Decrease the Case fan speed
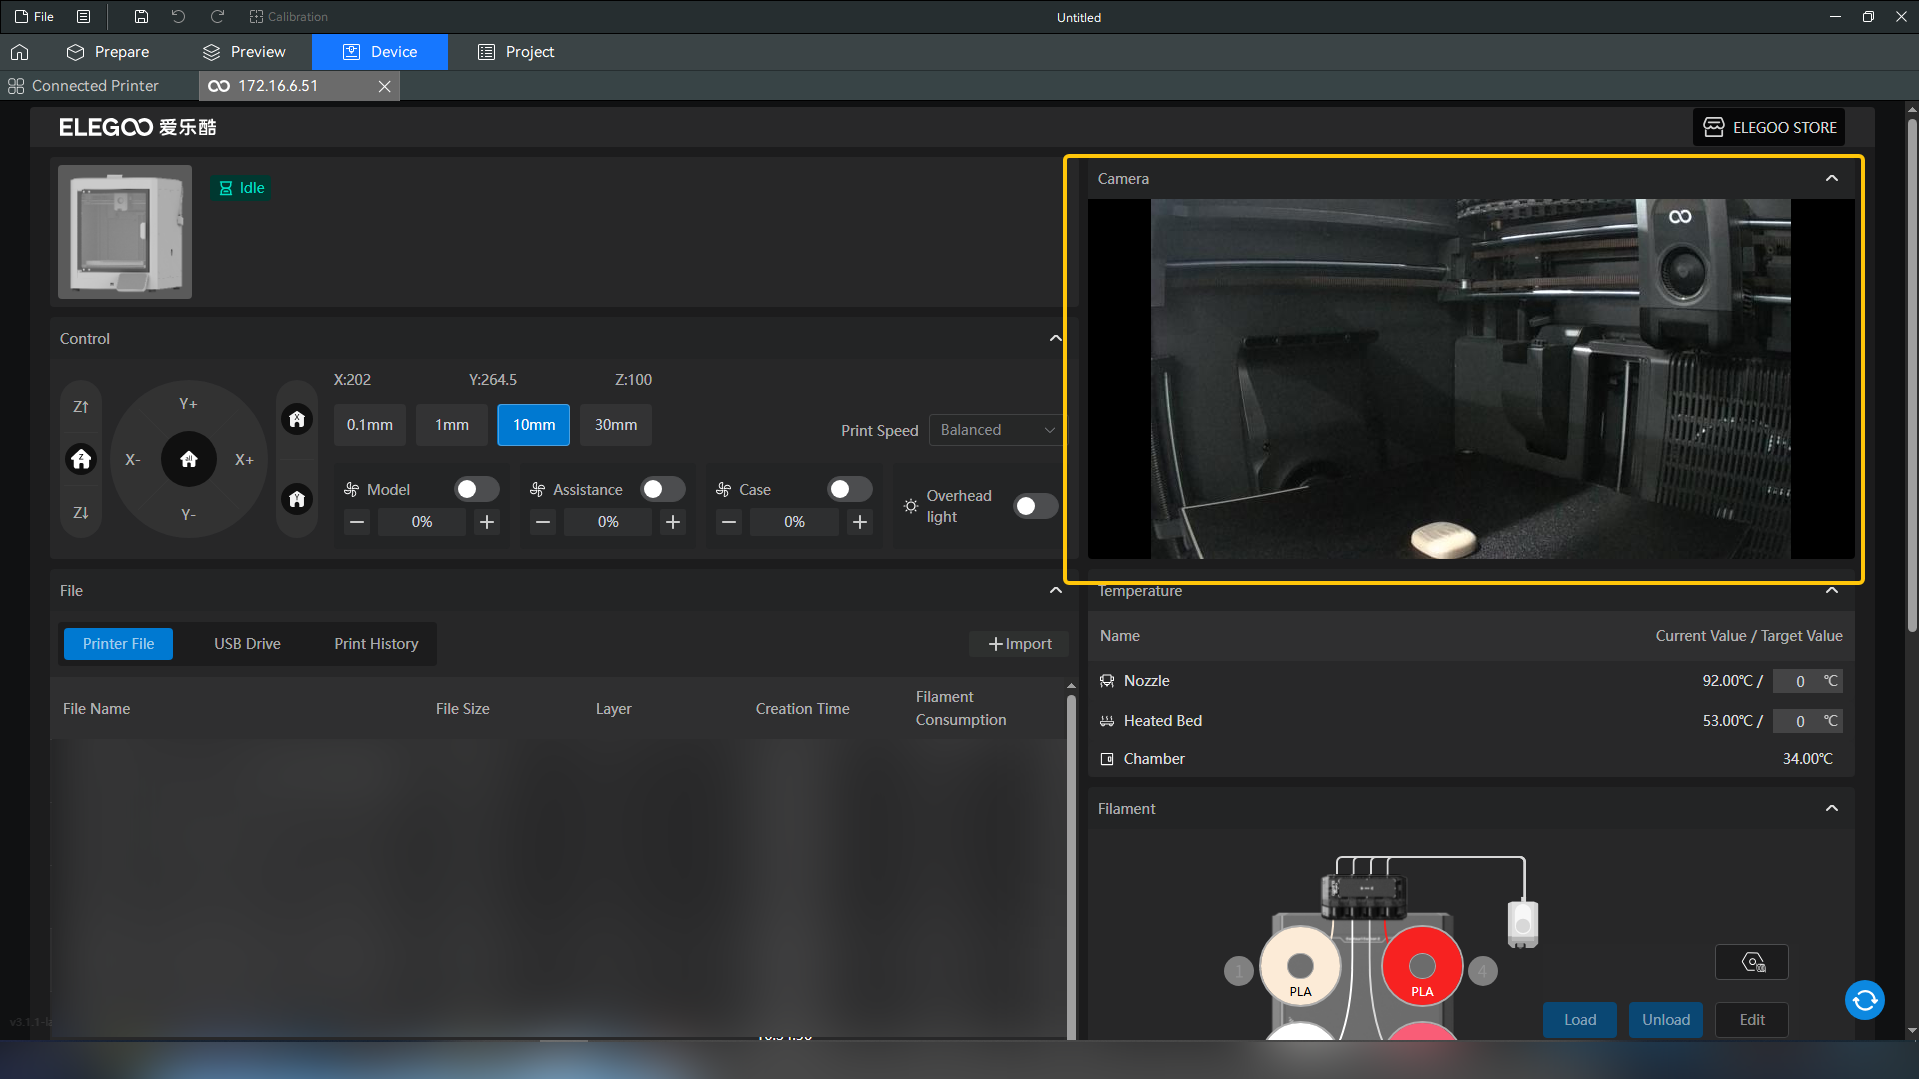Screen dimensions: 1919x1079 point(729,522)
